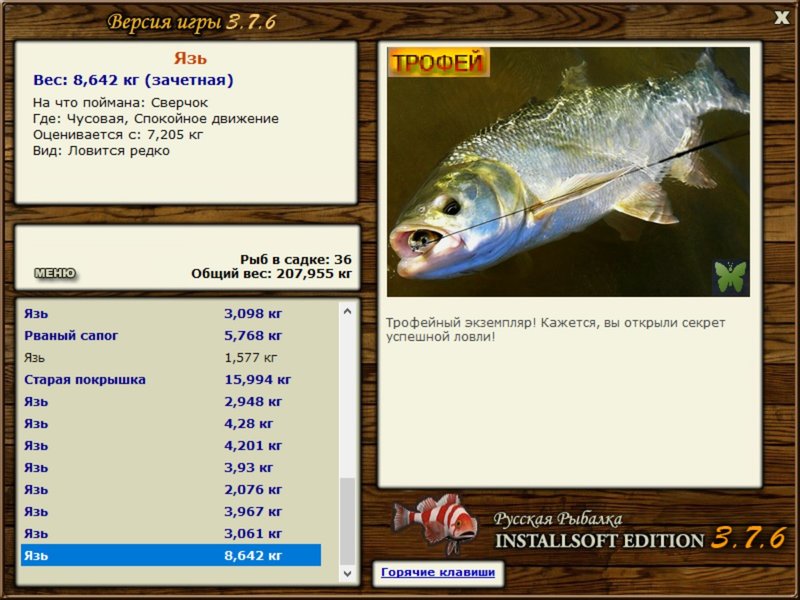This screenshot has height=600, width=800.
Task: Click the Оценивается с: 7,205 кг line
Action: (118, 135)
